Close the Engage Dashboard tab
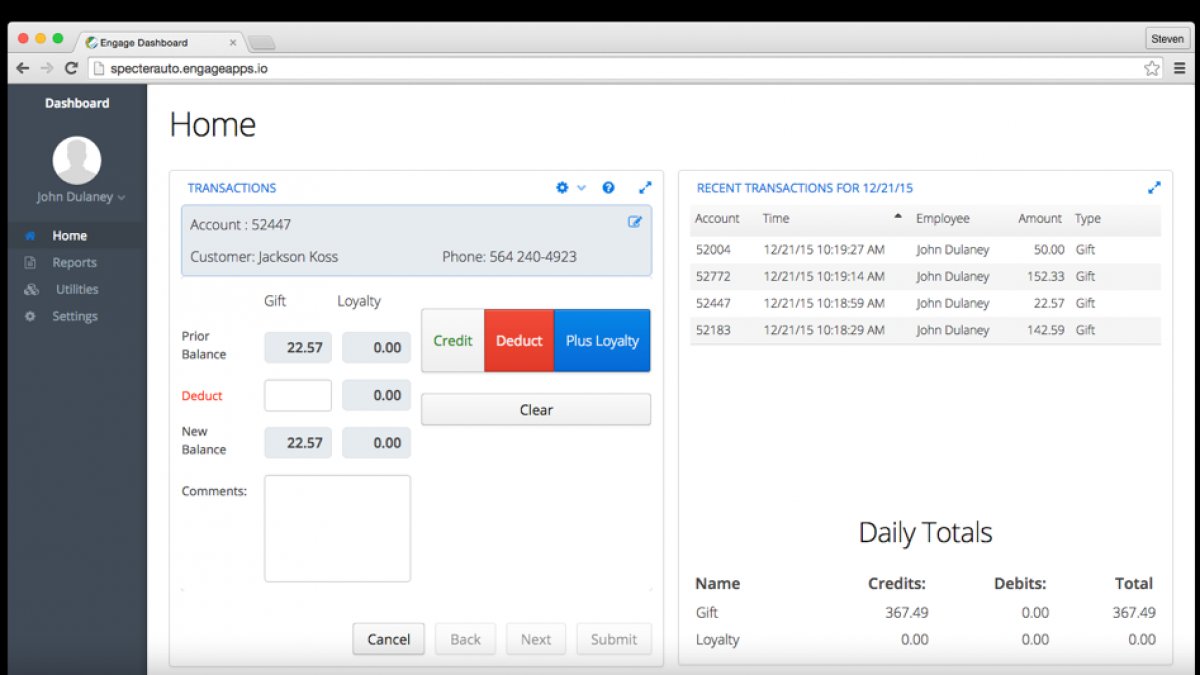Viewport: 1200px width, 675px height. pyautogui.click(x=233, y=42)
